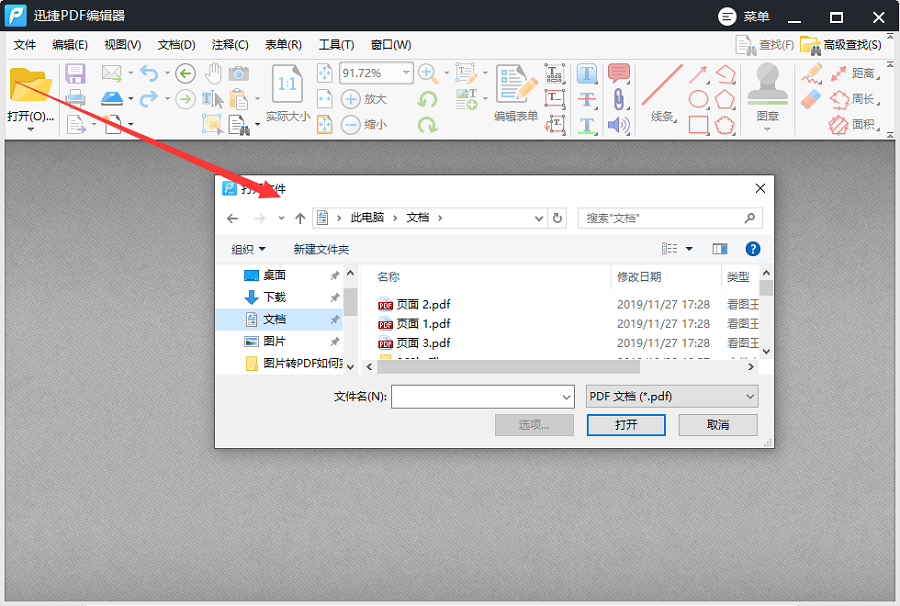Select the Hand pan tool
This screenshot has width=900, height=606.
click(214, 73)
